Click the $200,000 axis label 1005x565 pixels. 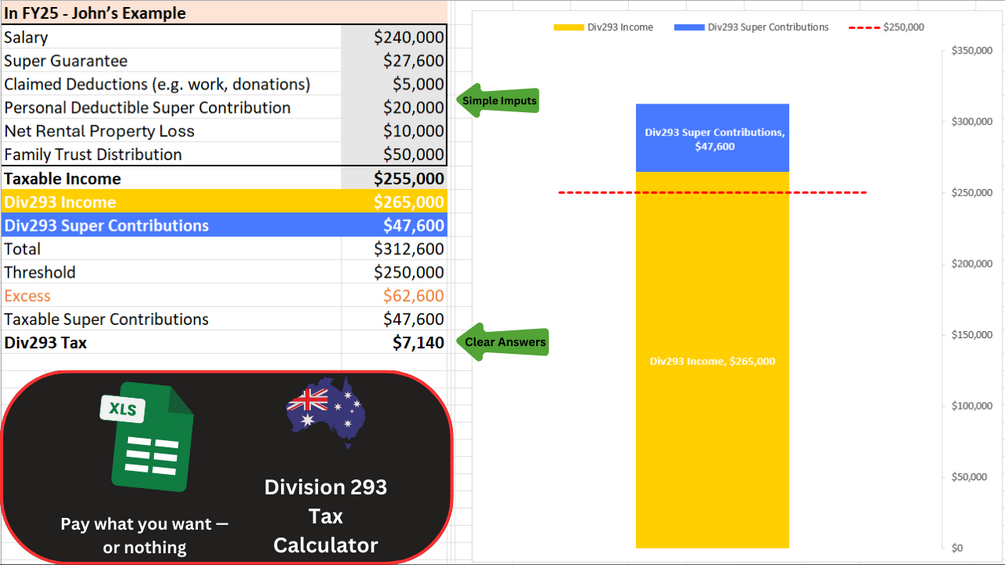(972, 263)
